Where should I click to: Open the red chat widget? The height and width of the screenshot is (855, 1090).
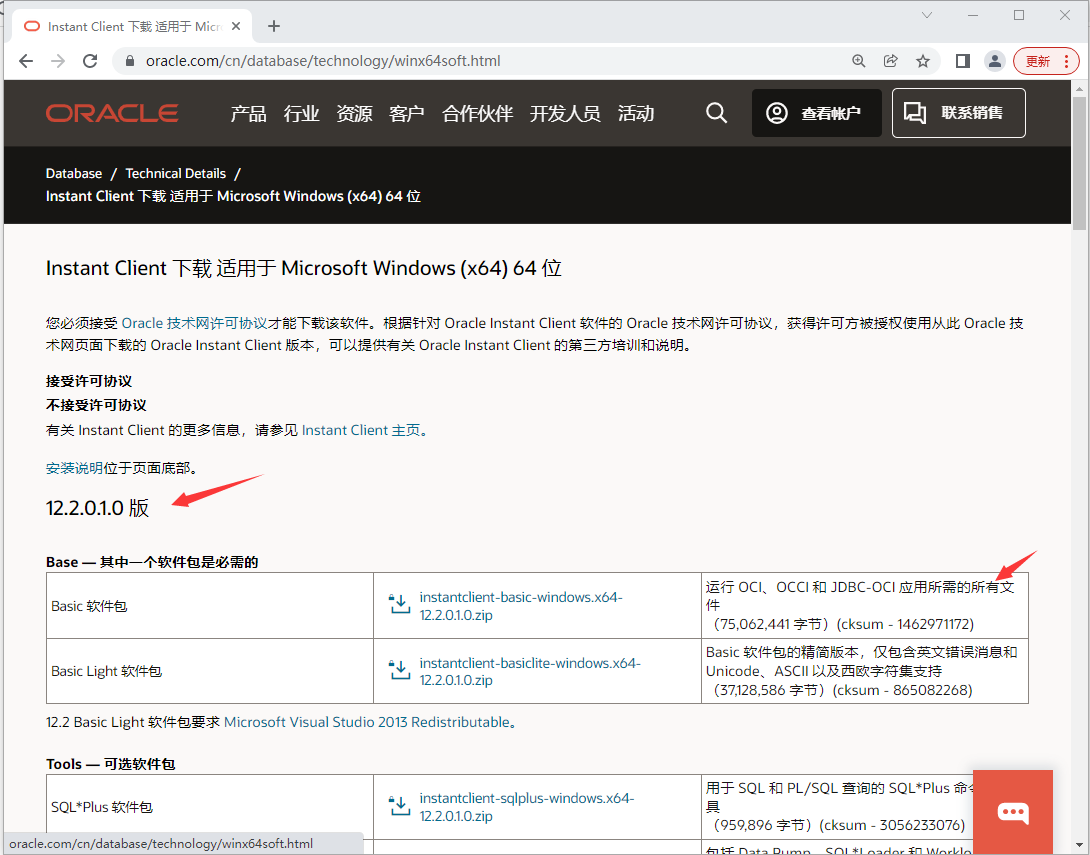point(1013,812)
